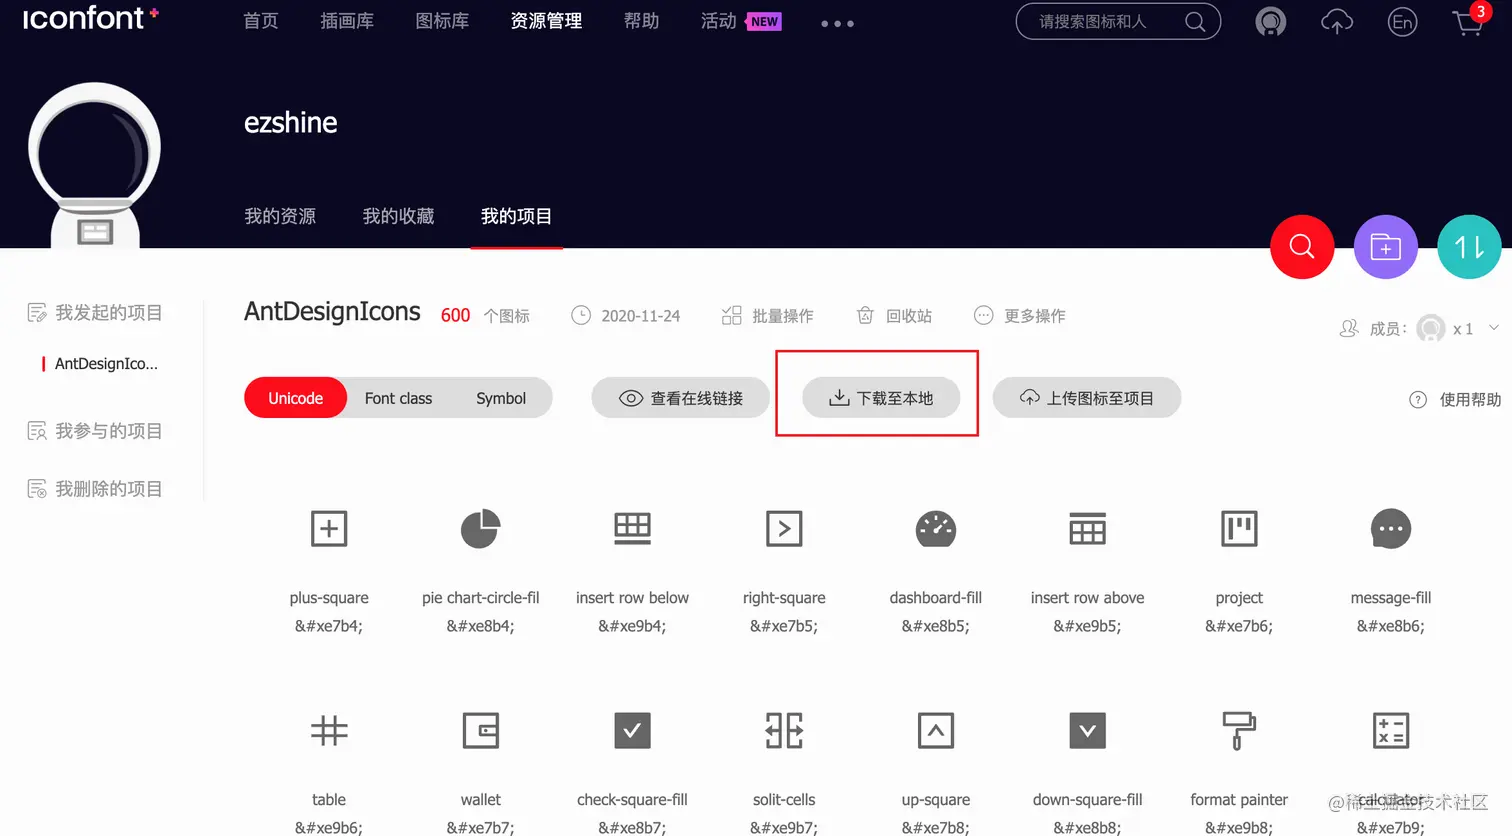This screenshot has width=1512, height=836.
Task: Select the message-fill icon
Action: click(x=1391, y=528)
